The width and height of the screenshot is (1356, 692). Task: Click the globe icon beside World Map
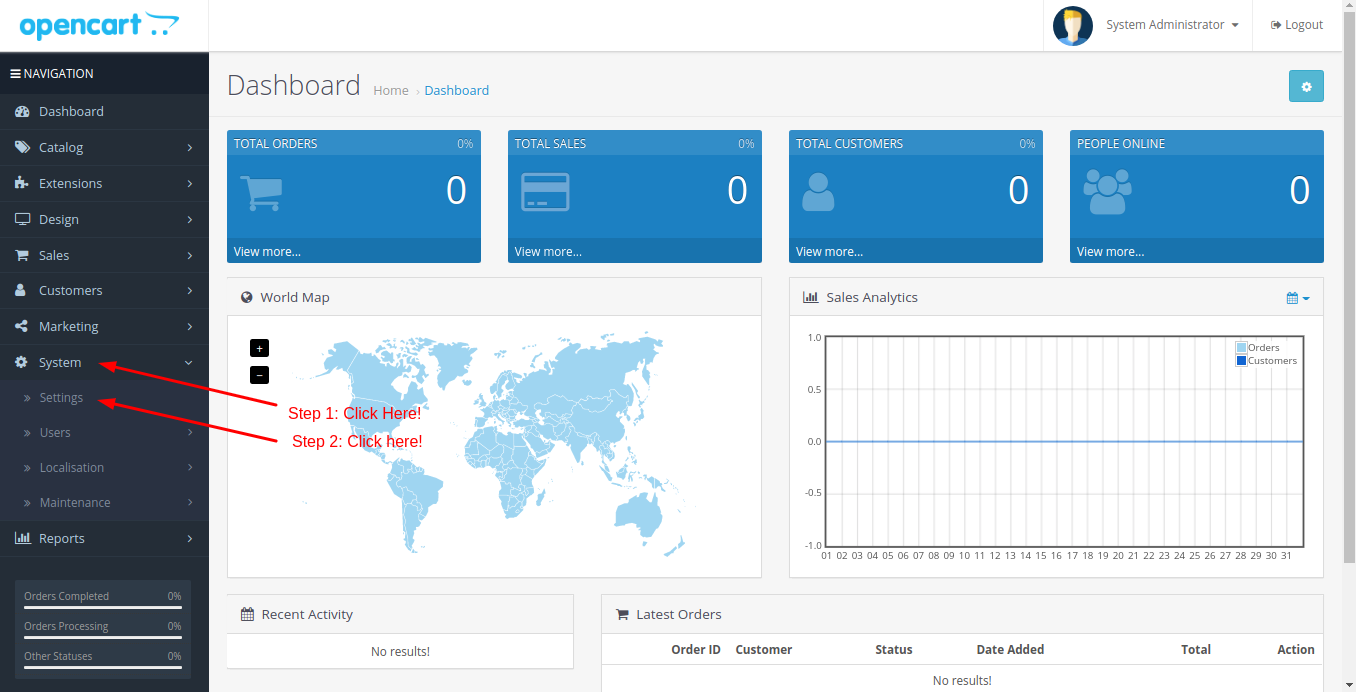247,297
